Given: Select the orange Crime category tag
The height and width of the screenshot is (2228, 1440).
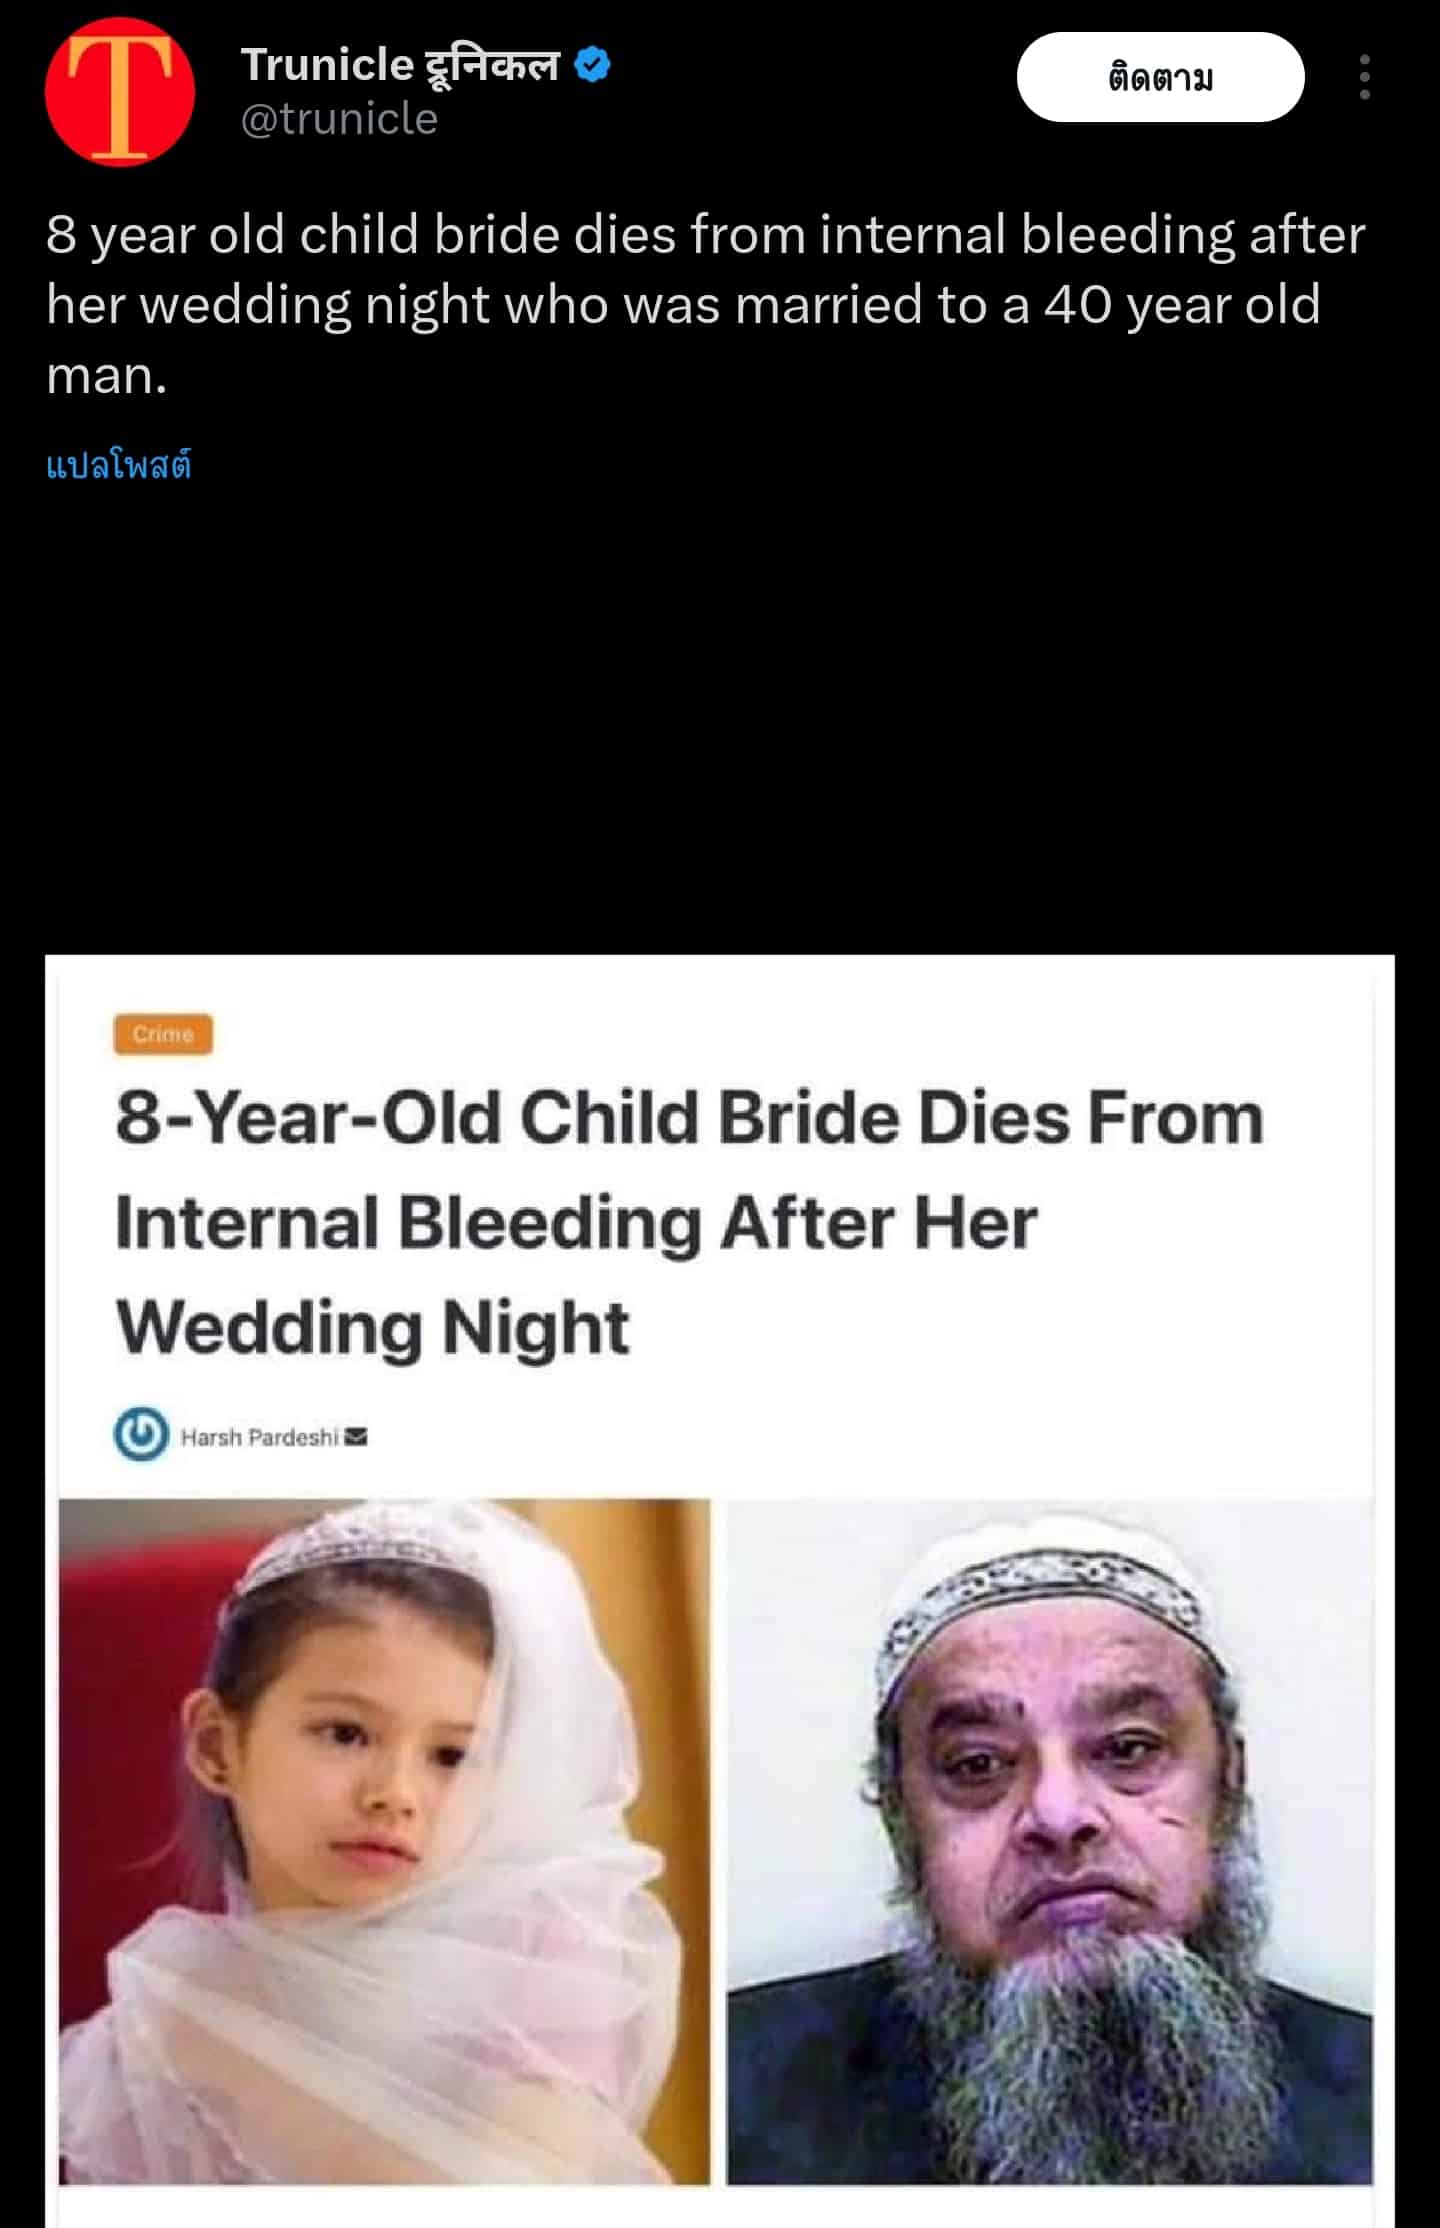Looking at the screenshot, I should click(x=163, y=1034).
